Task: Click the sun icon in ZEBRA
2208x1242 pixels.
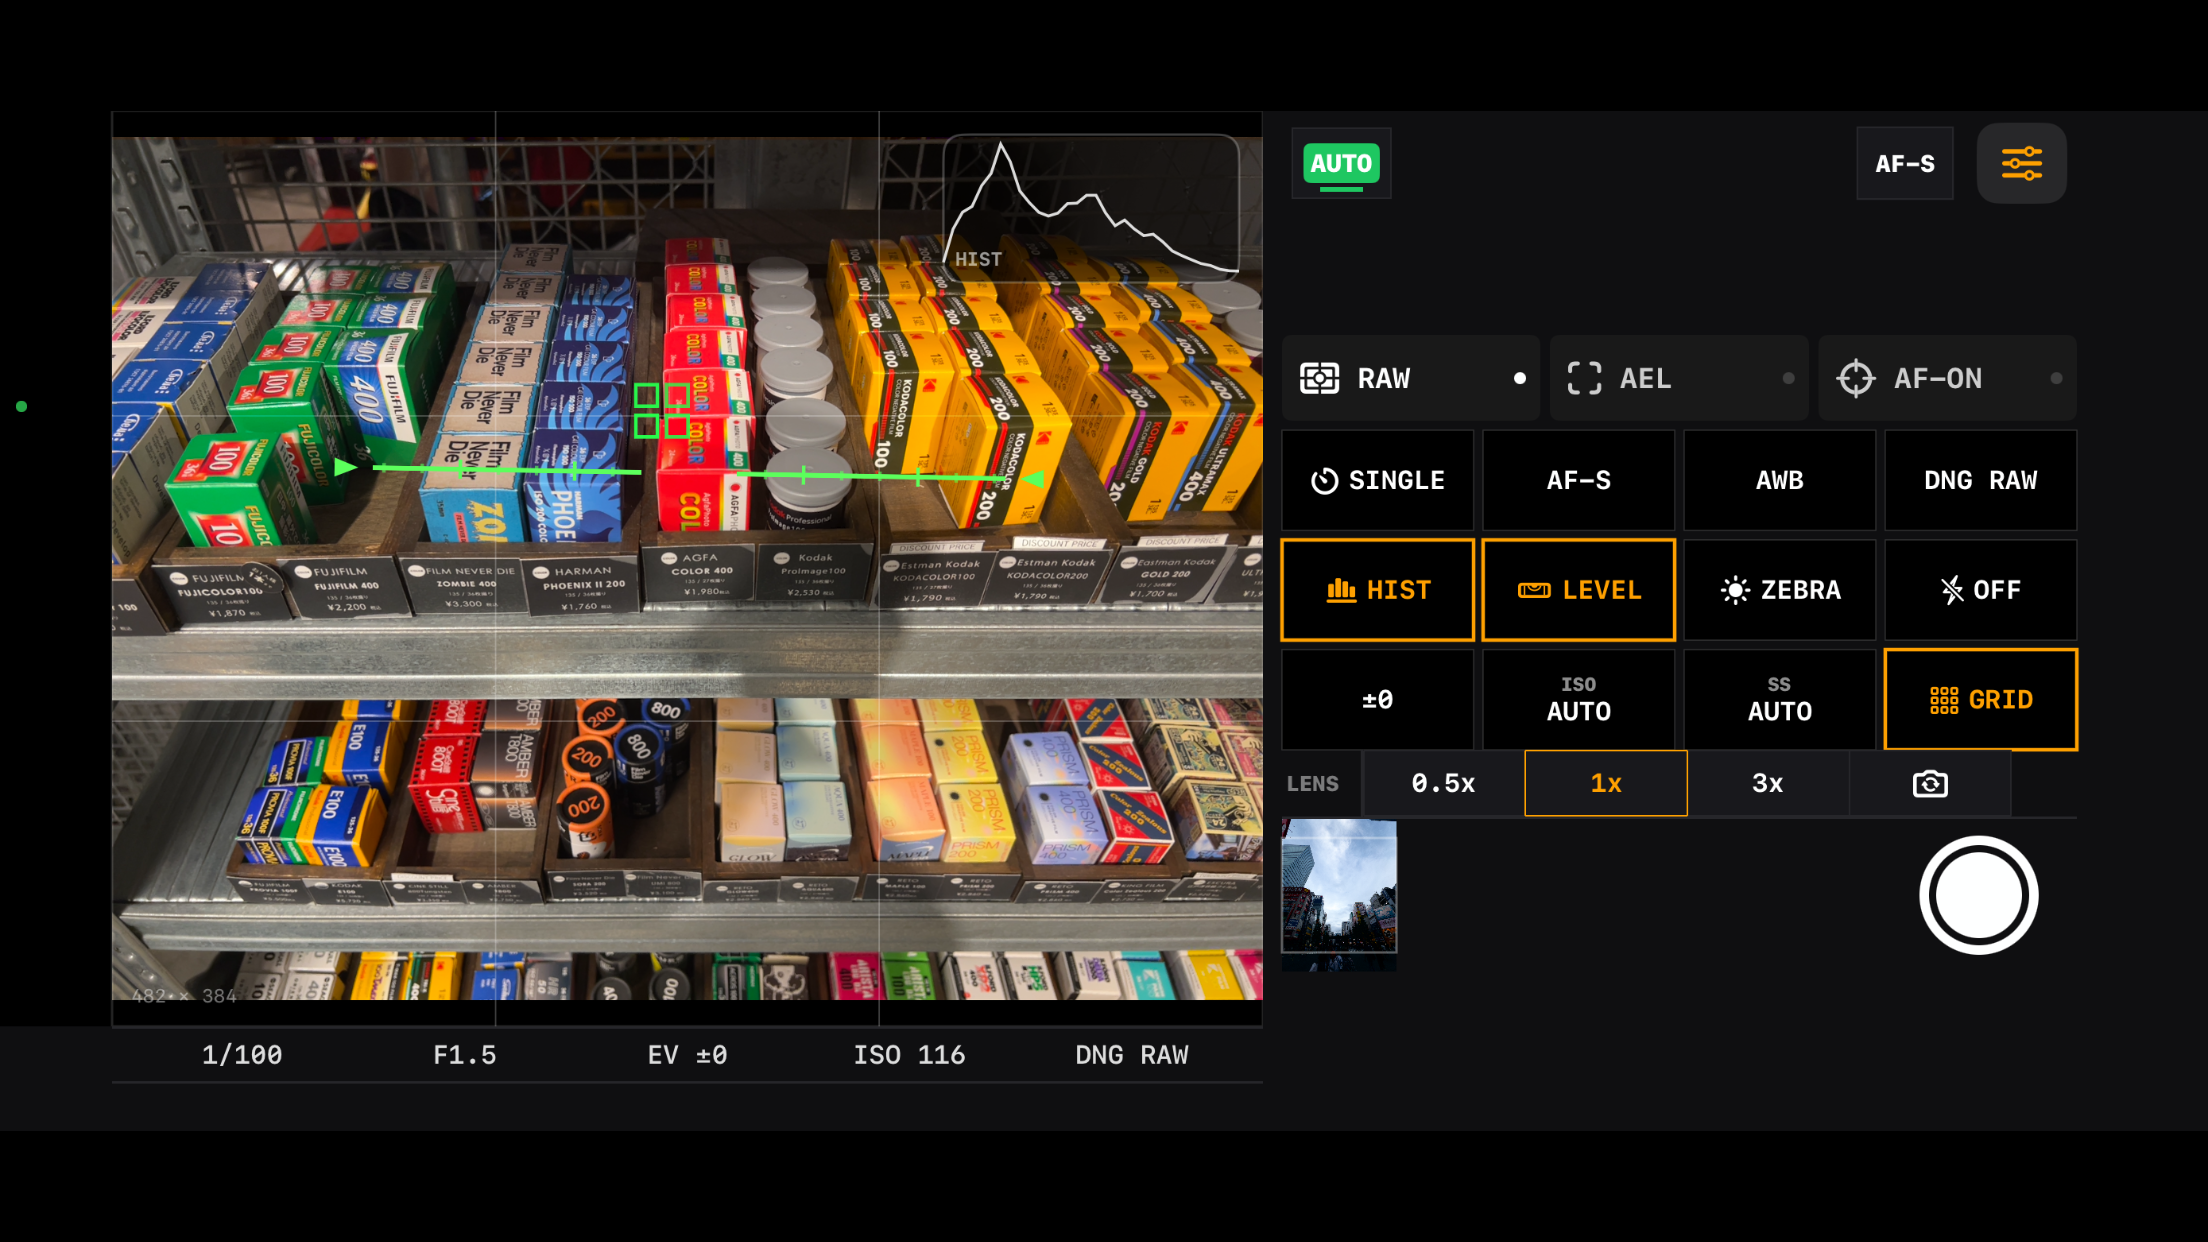Action: pyautogui.click(x=1735, y=590)
